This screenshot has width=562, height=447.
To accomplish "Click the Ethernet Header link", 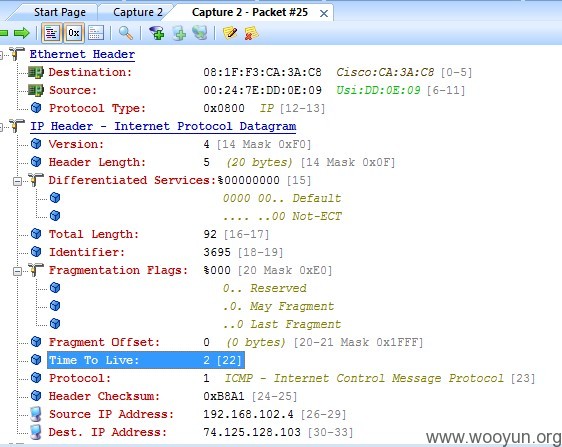I will [82, 54].
